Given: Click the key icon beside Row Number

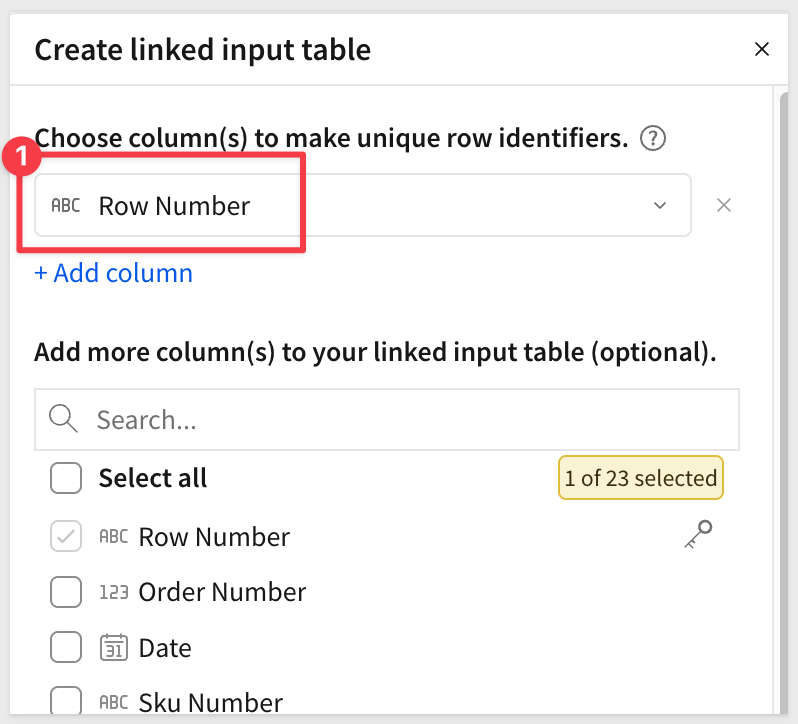Looking at the screenshot, I should point(698,536).
